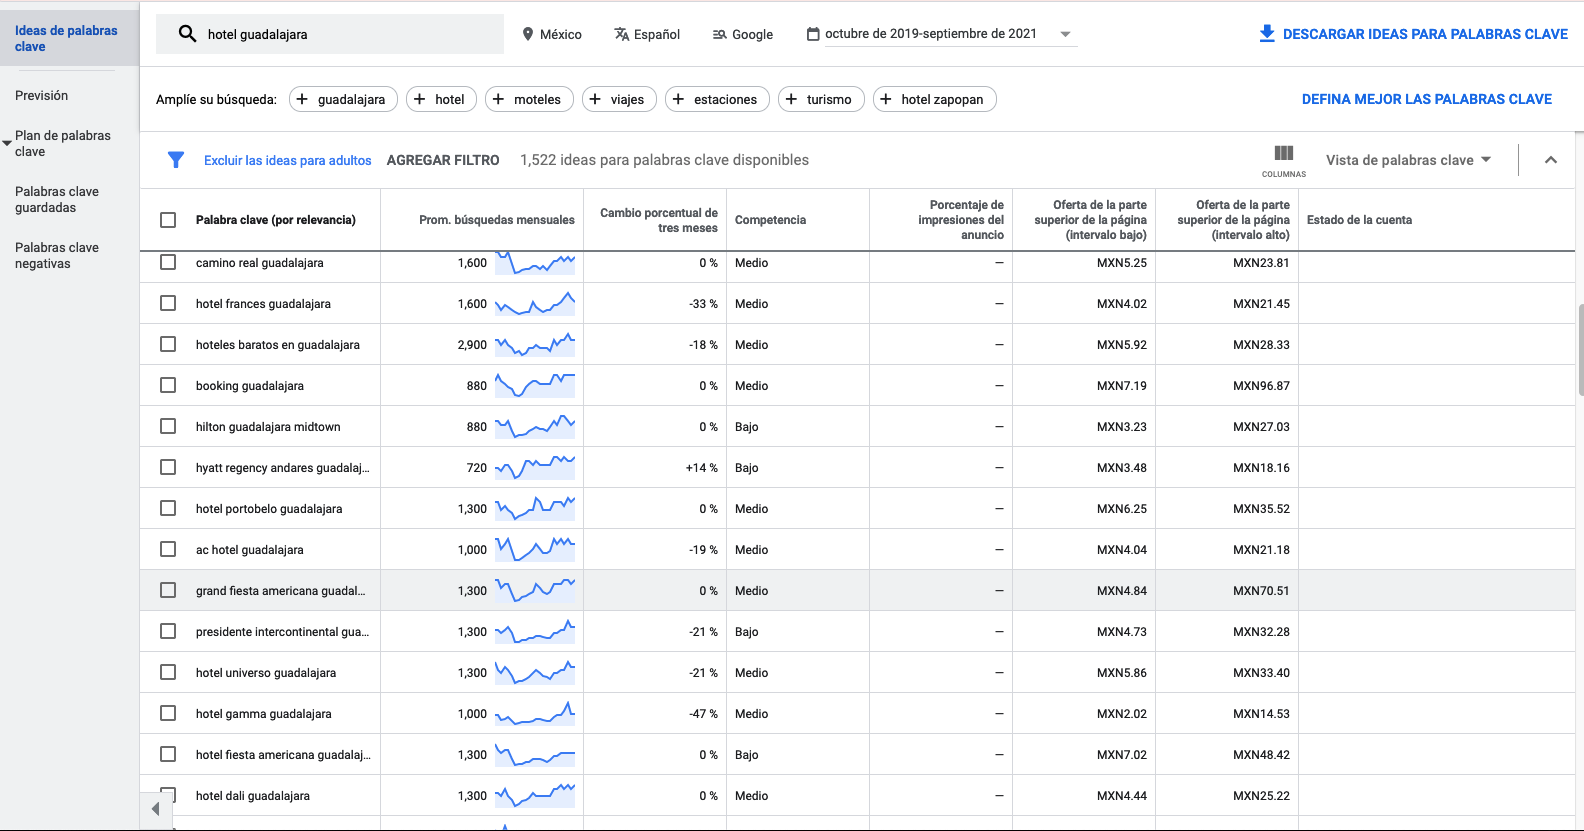The width and height of the screenshot is (1584, 831).
Task: Go to Previsión in sidebar
Action: (x=42, y=96)
